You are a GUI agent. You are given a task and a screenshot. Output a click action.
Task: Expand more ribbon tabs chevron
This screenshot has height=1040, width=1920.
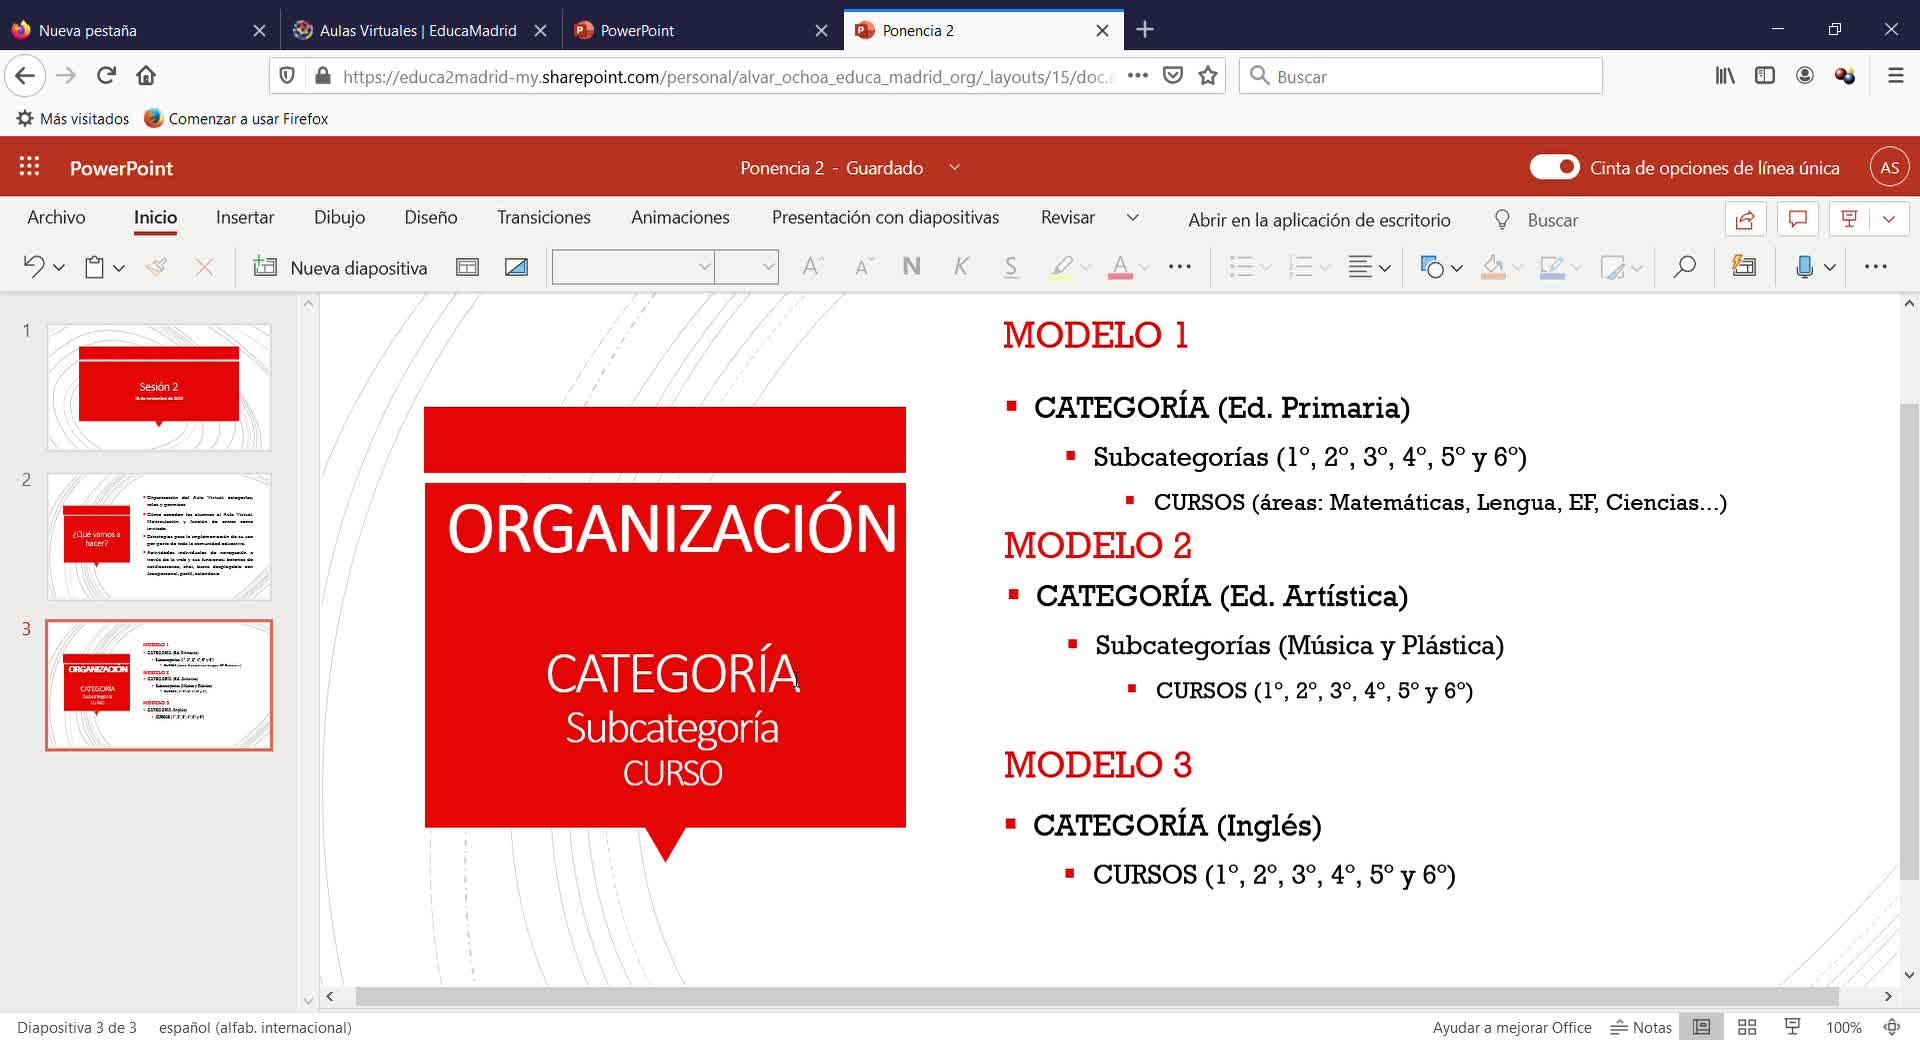1133,218
